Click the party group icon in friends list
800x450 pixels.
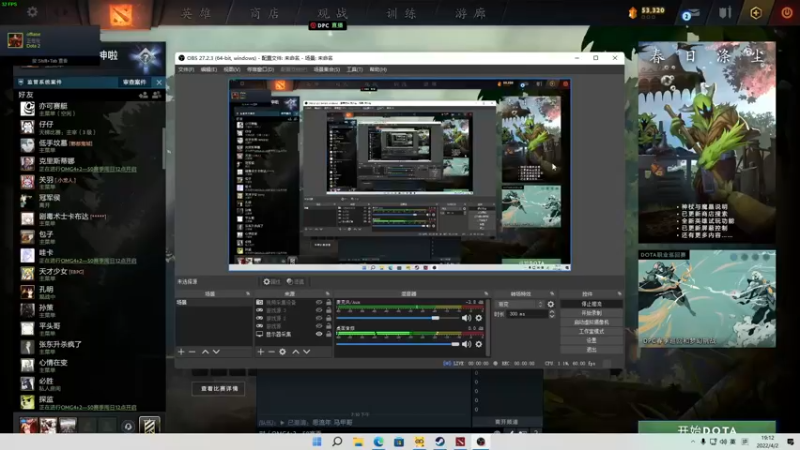157,95
